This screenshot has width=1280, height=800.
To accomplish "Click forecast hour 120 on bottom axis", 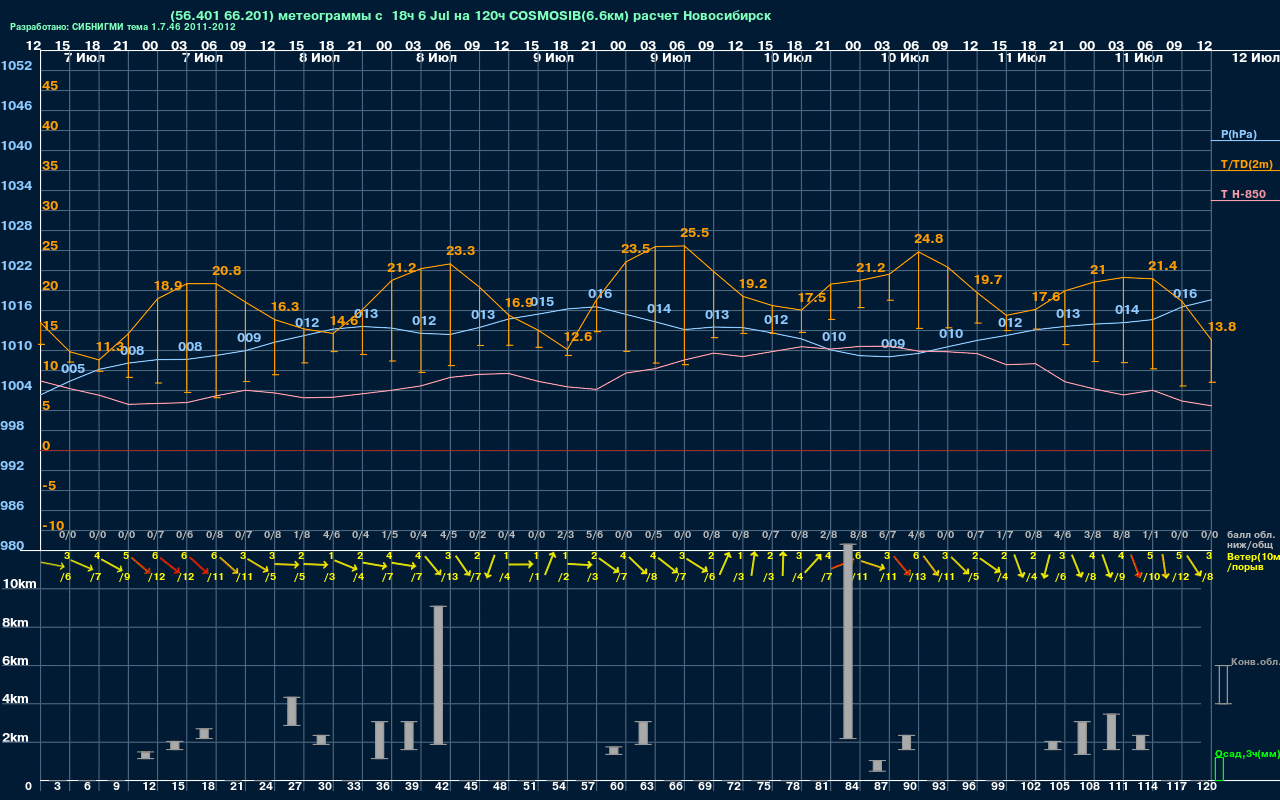I will pyautogui.click(x=1208, y=787).
